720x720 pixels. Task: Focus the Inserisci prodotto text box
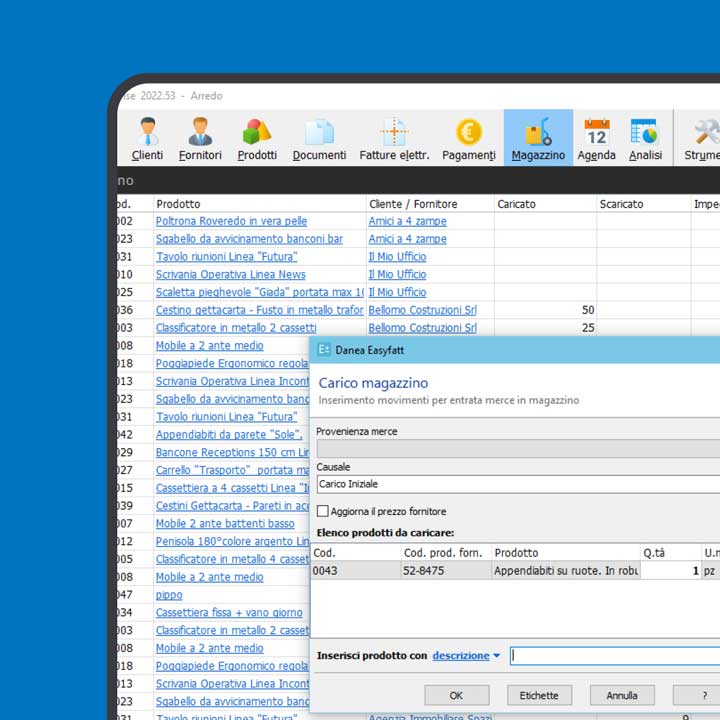[615, 656]
